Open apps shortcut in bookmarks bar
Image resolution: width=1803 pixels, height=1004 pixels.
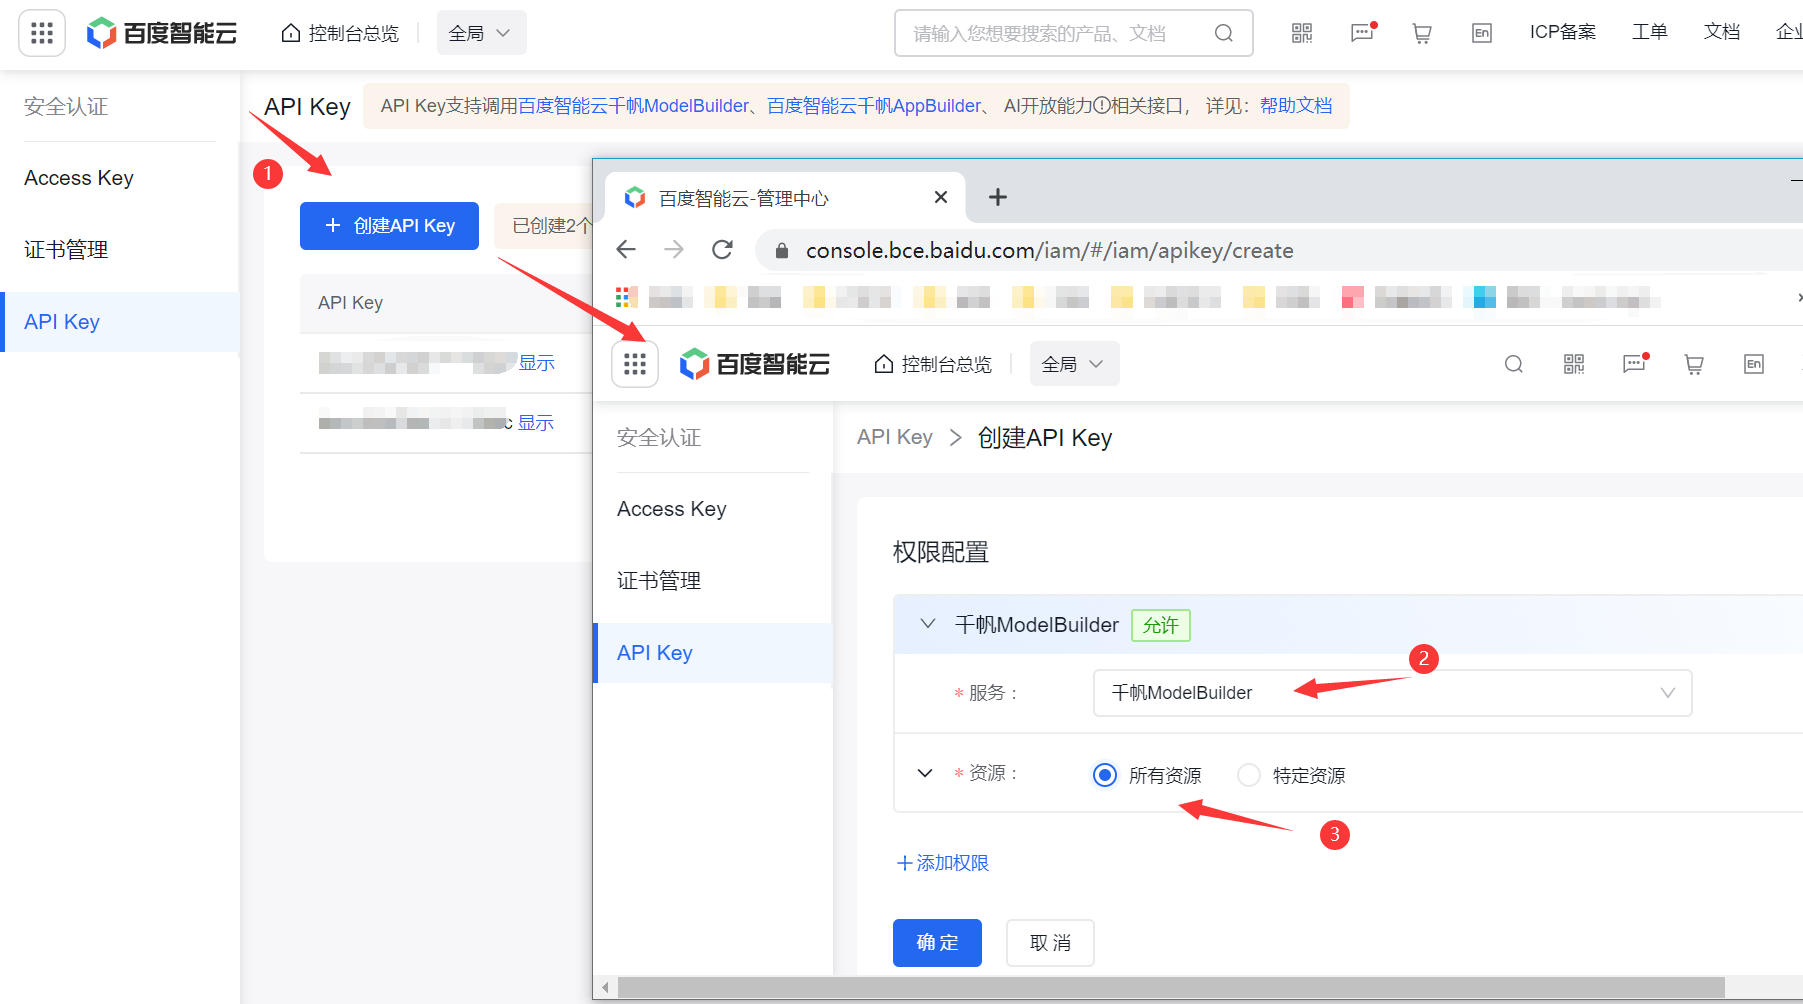click(x=626, y=297)
